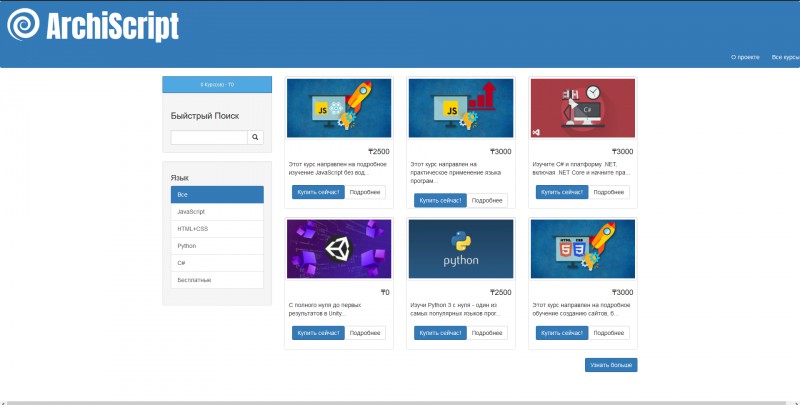Filter courses by JavaScript
The height and width of the screenshot is (405, 800).
pyautogui.click(x=217, y=212)
